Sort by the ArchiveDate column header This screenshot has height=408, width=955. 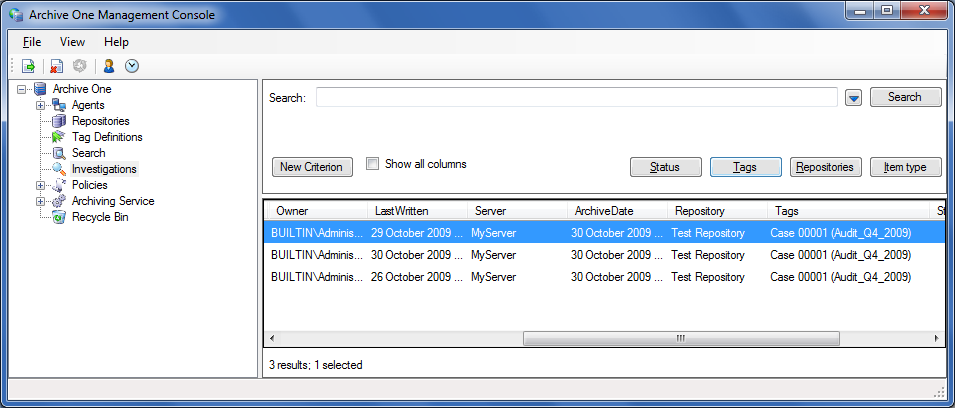click(x=618, y=211)
